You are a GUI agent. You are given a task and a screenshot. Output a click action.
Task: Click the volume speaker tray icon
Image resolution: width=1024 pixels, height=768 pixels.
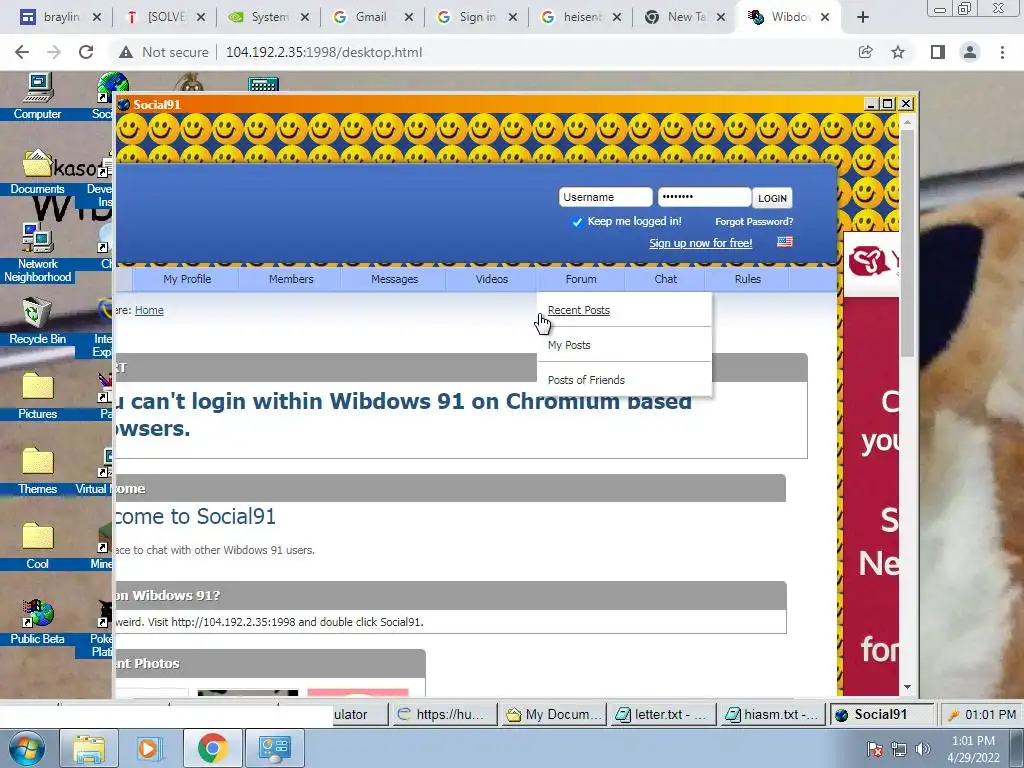click(x=923, y=749)
